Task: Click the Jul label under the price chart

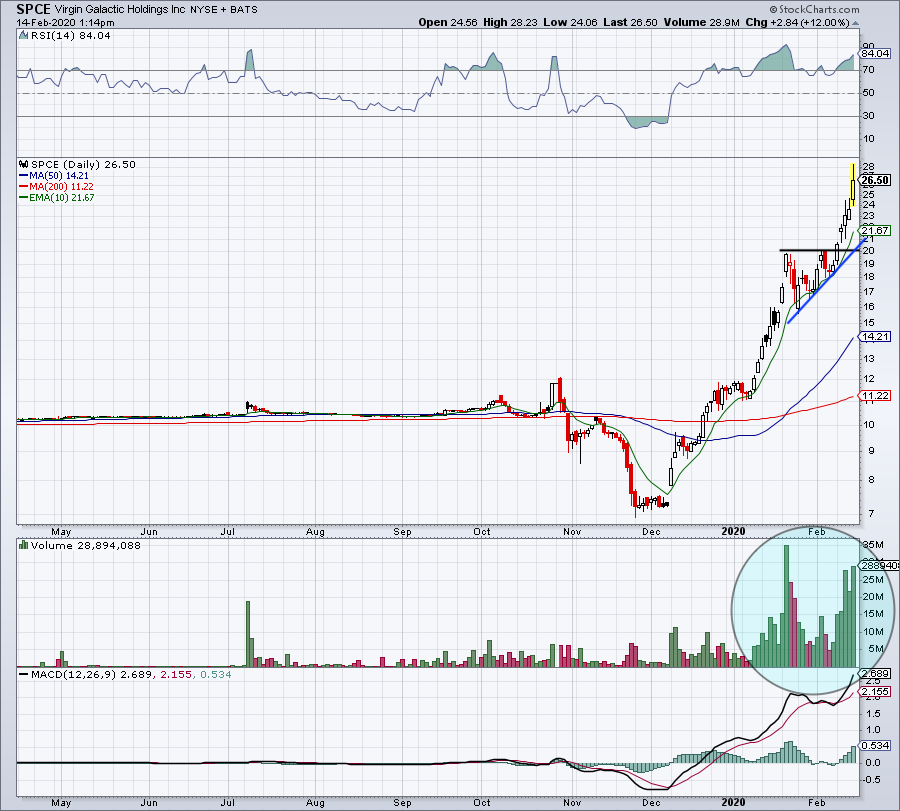Action: tap(228, 531)
